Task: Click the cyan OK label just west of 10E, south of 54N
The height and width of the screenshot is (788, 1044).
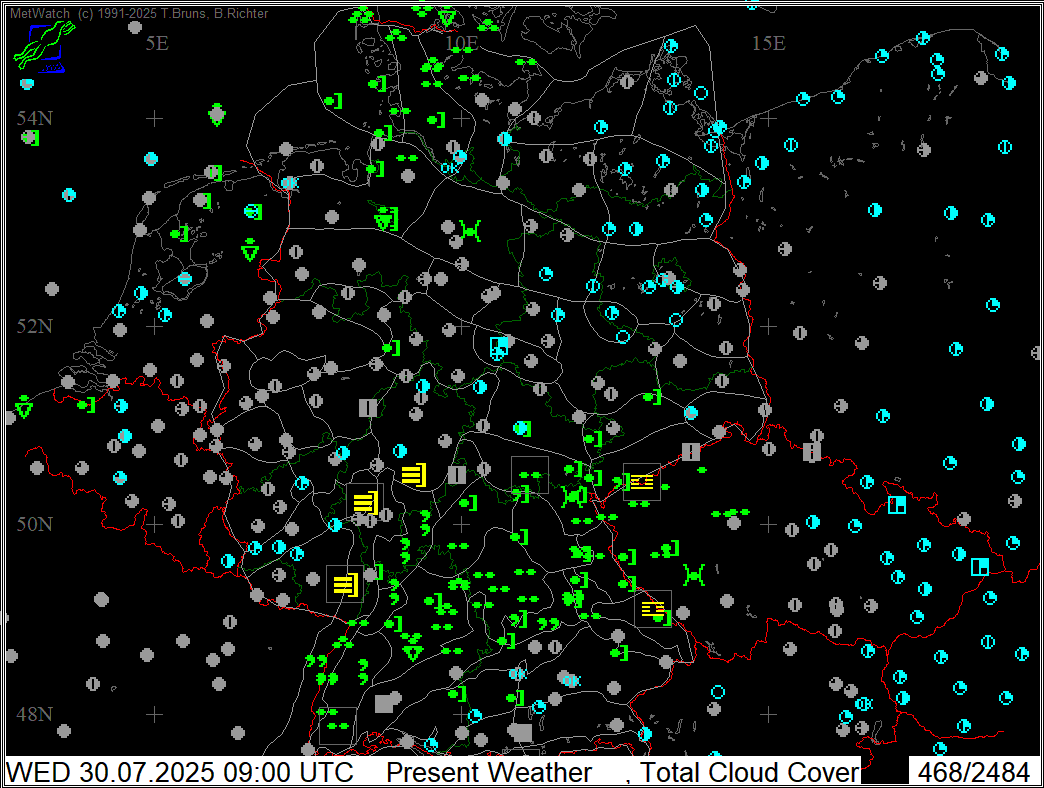Action: coord(449,168)
